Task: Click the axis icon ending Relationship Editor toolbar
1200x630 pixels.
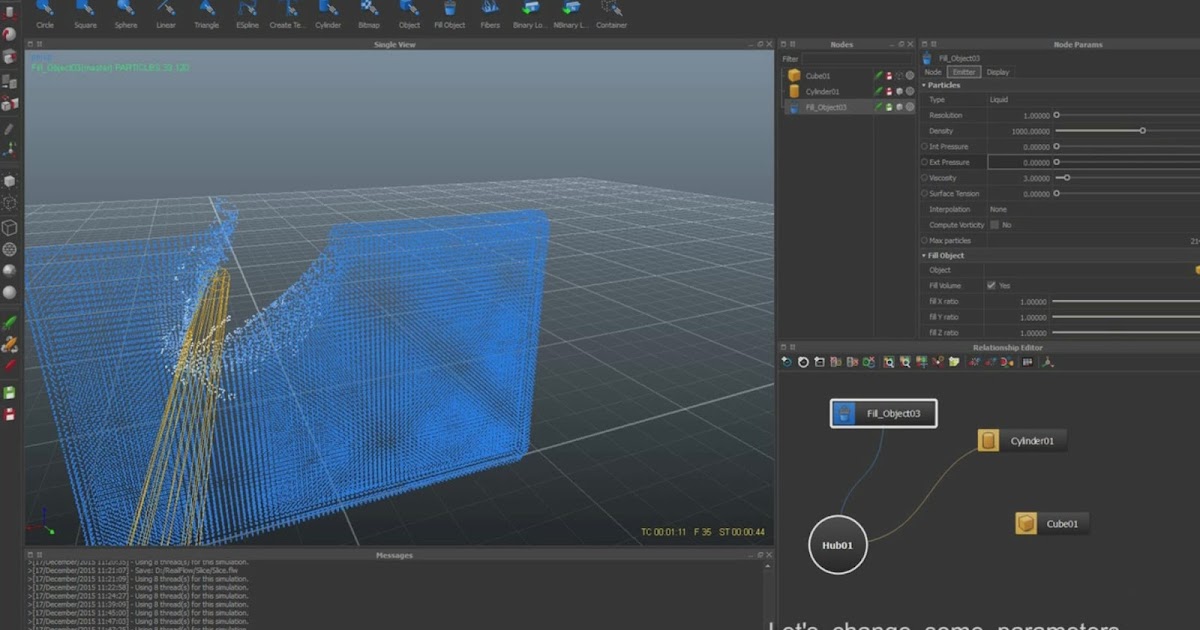Action: 1048,362
